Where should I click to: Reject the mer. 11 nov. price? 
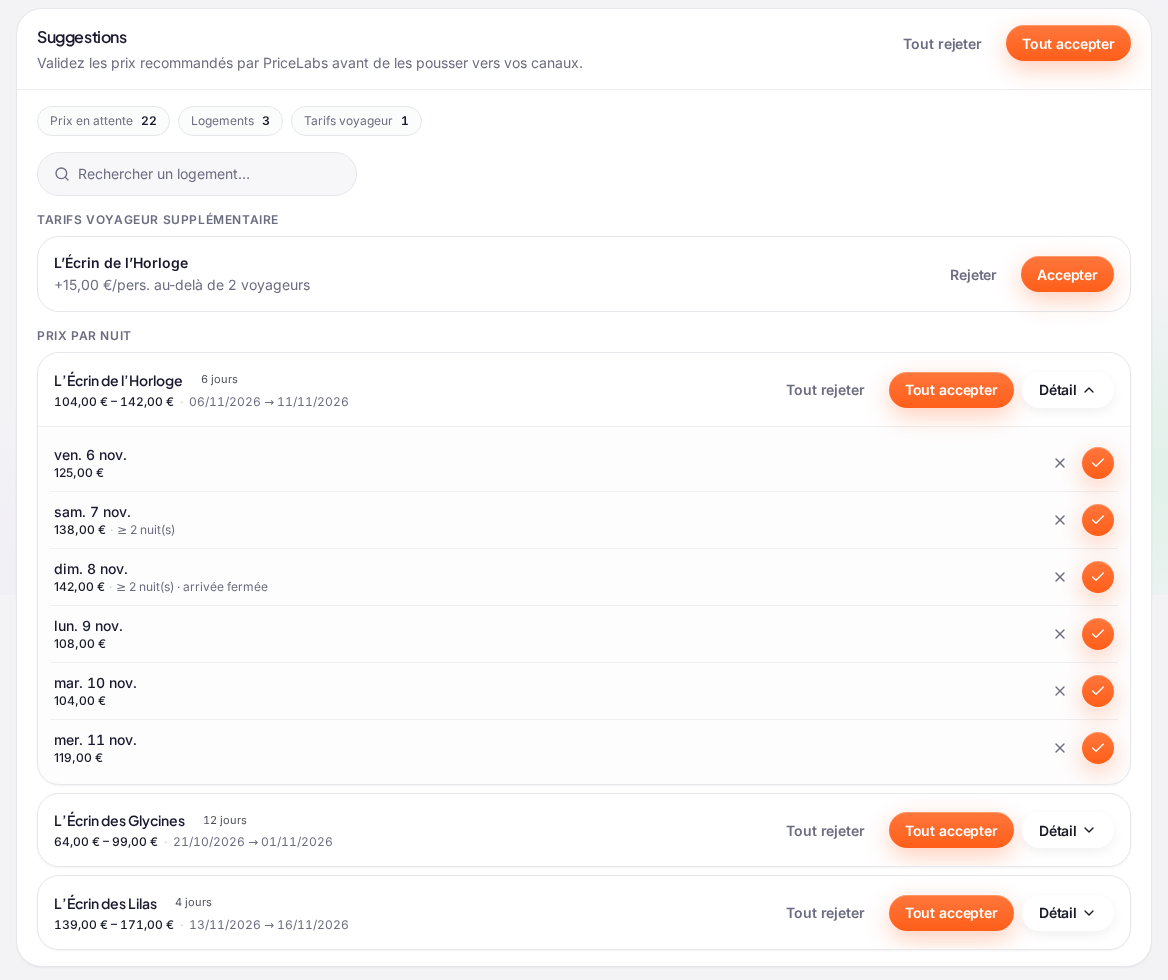(1060, 748)
